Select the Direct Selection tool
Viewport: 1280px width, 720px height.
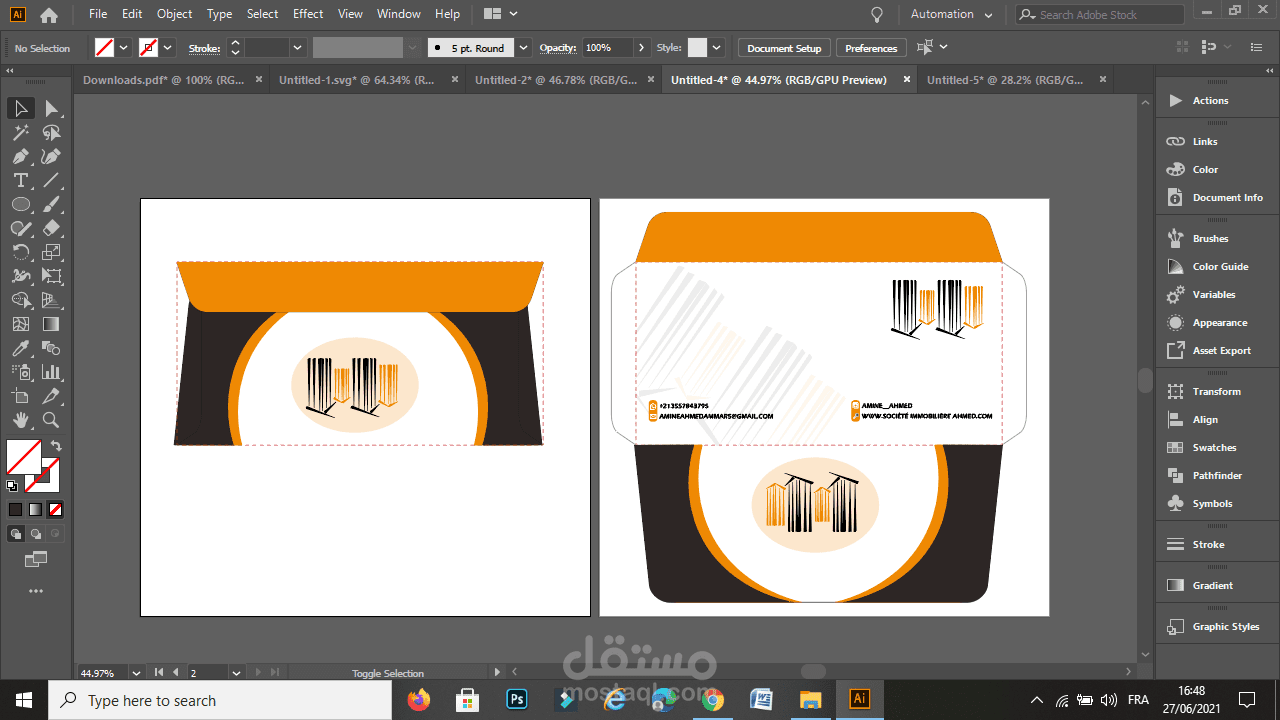tap(51, 108)
